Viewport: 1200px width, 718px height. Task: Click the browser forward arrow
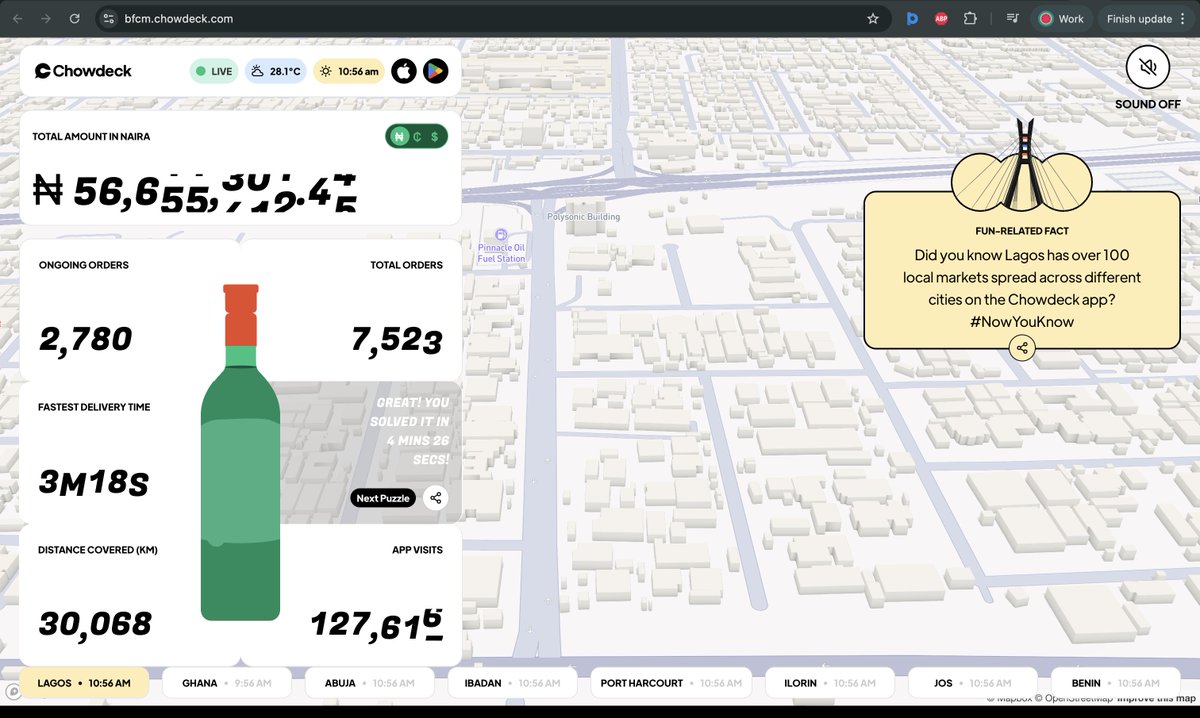point(46,18)
